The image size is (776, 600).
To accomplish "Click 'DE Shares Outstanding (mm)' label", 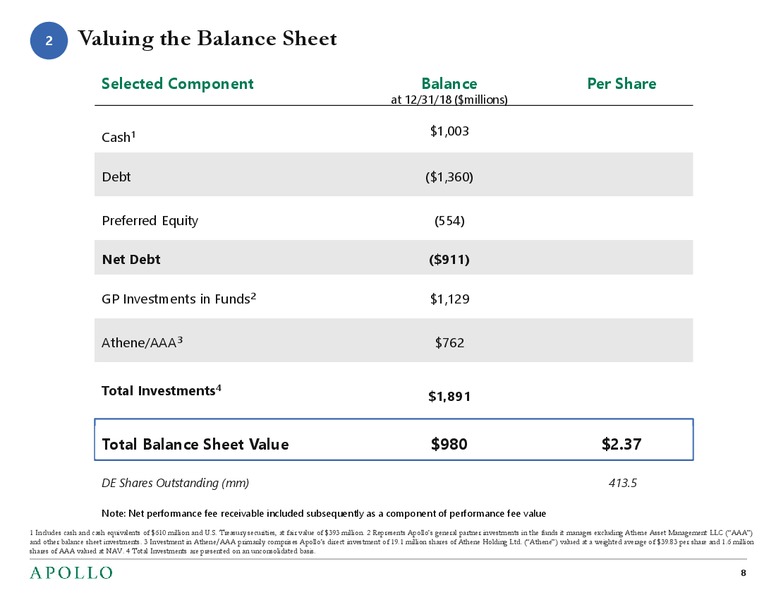I will (x=175, y=483).
